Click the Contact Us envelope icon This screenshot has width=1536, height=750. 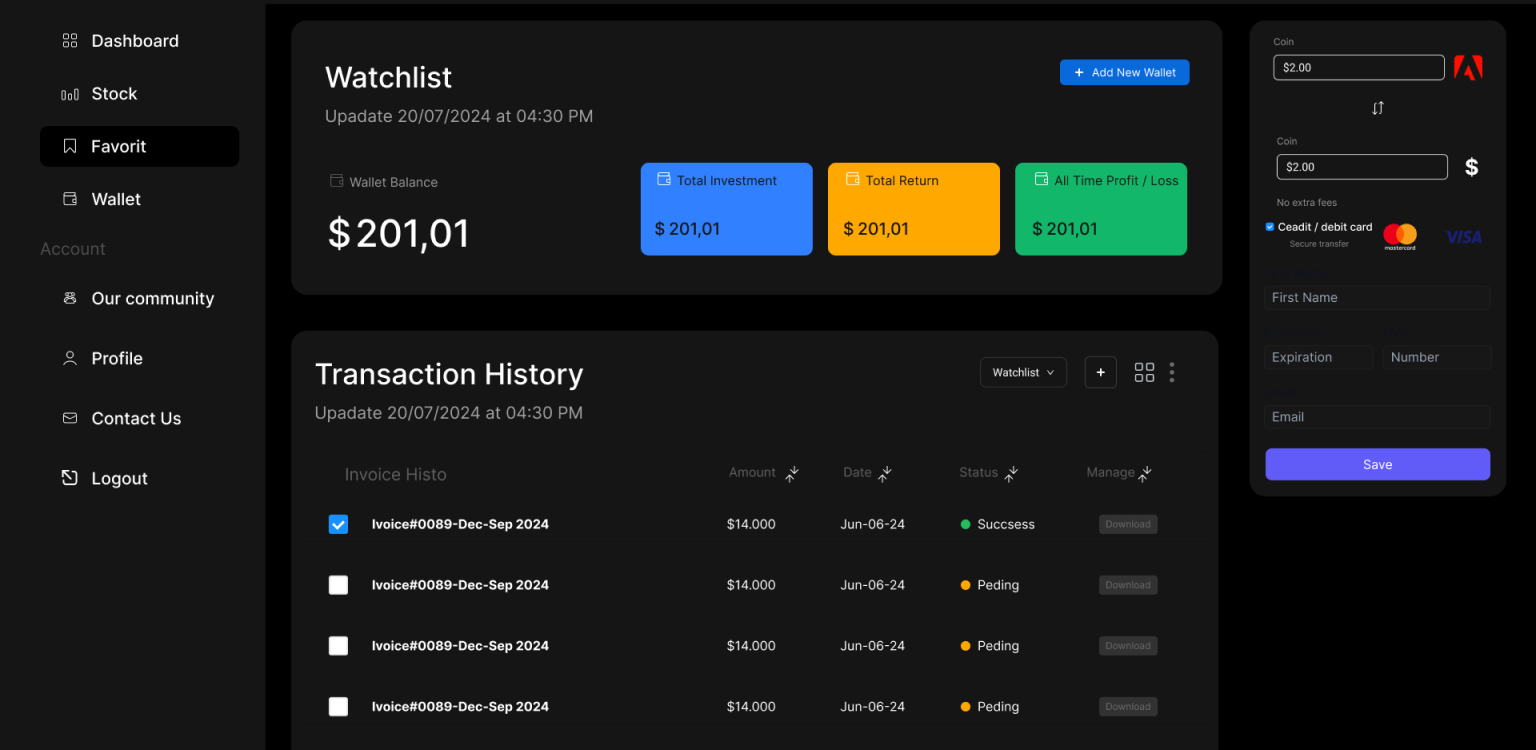pyautogui.click(x=70, y=418)
